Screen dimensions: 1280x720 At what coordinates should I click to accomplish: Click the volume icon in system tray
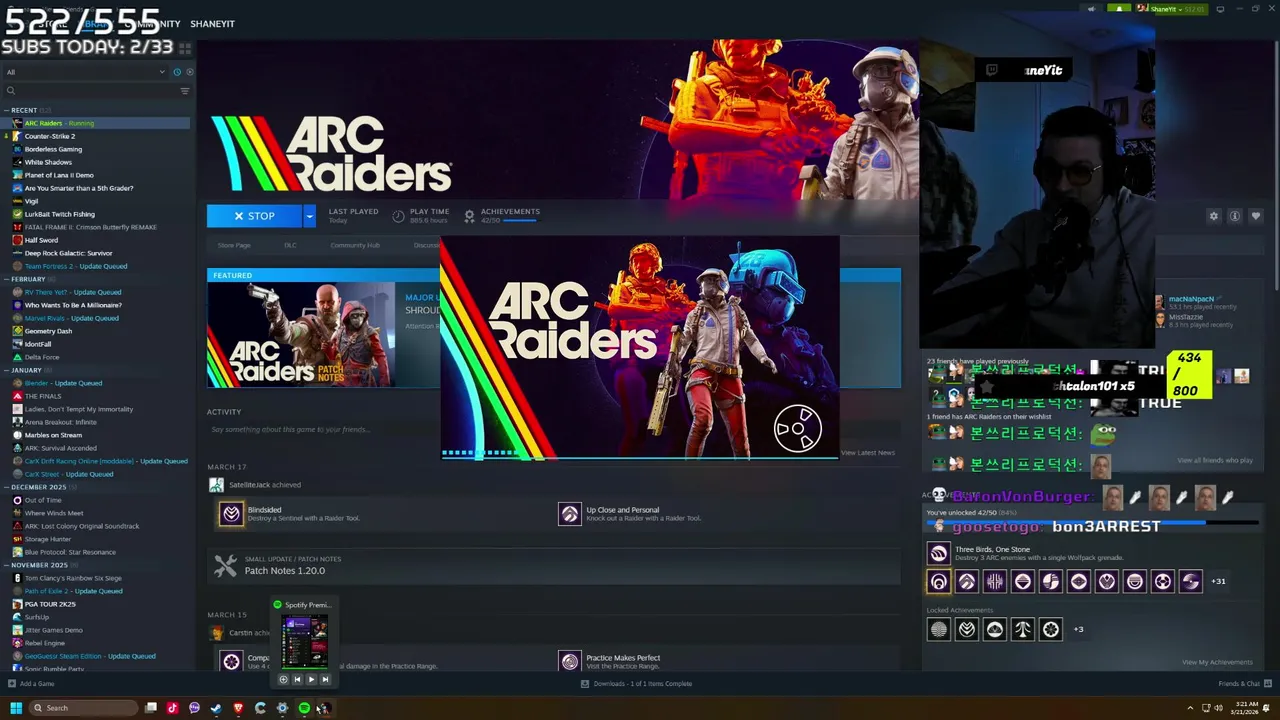(1218, 708)
